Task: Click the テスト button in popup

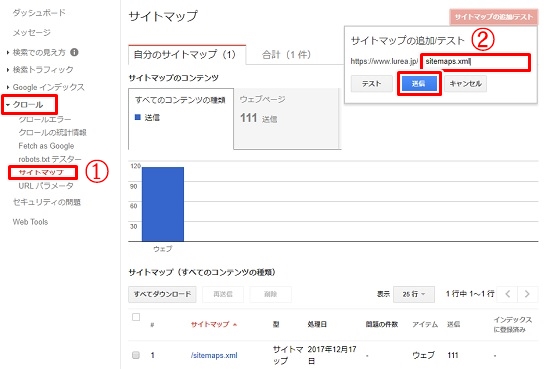Action: tap(371, 84)
